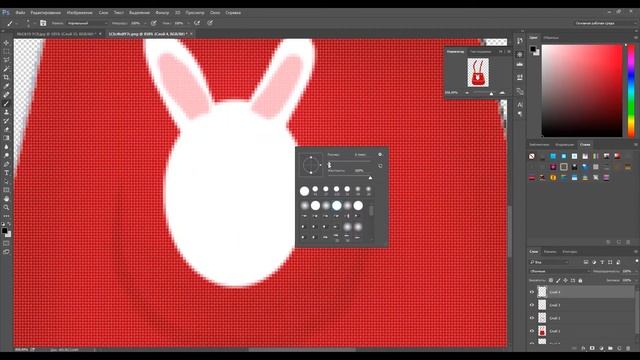Select the Type tool
640x360 pixels.
(x=6, y=173)
